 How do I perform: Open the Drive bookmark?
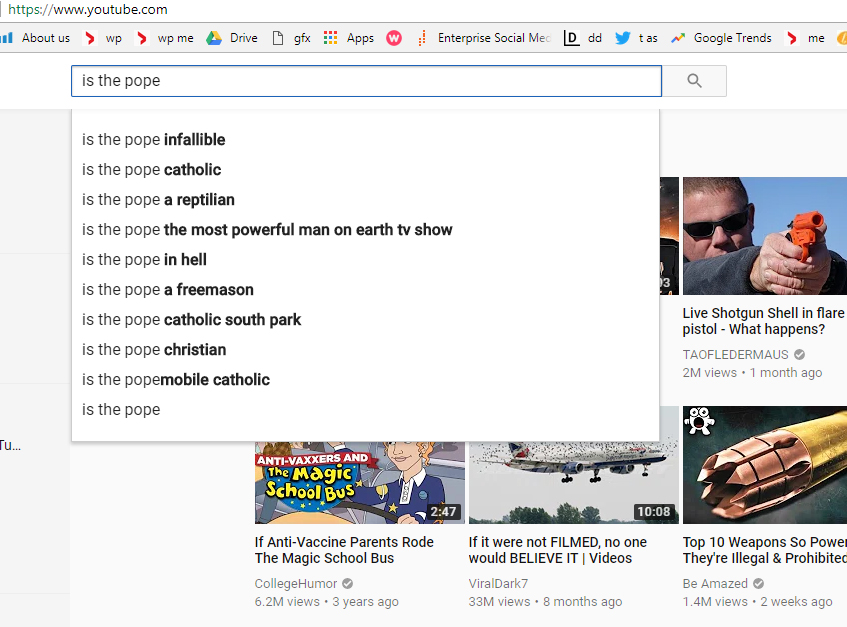point(232,38)
